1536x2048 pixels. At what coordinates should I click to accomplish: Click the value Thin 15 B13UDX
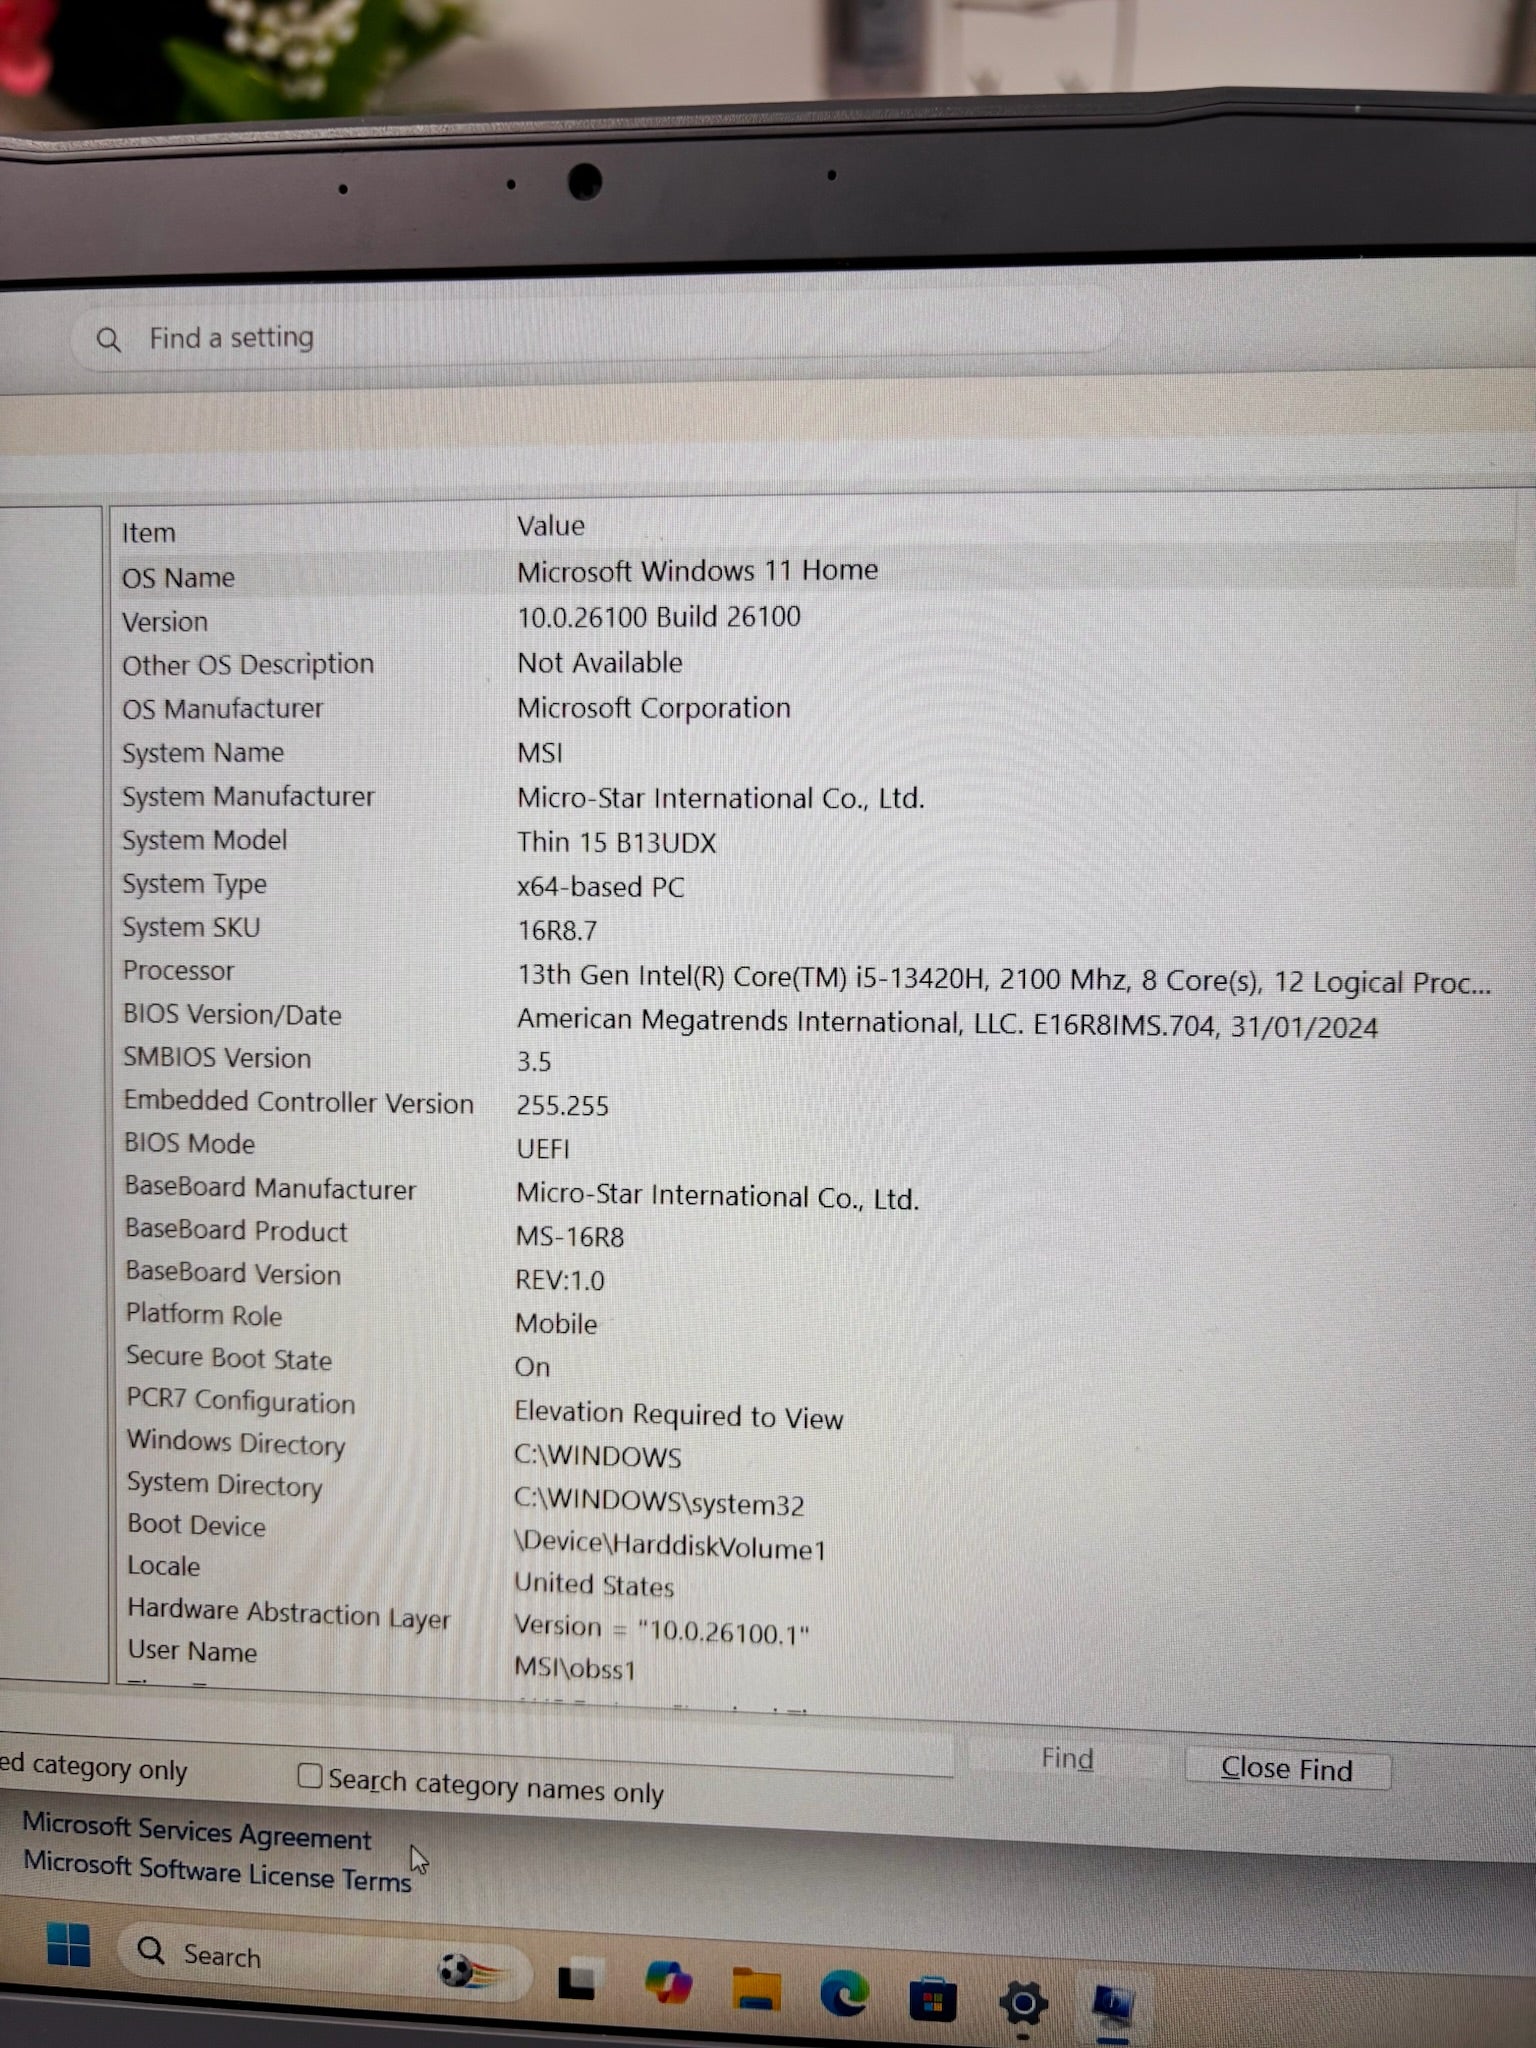(x=616, y=843)
